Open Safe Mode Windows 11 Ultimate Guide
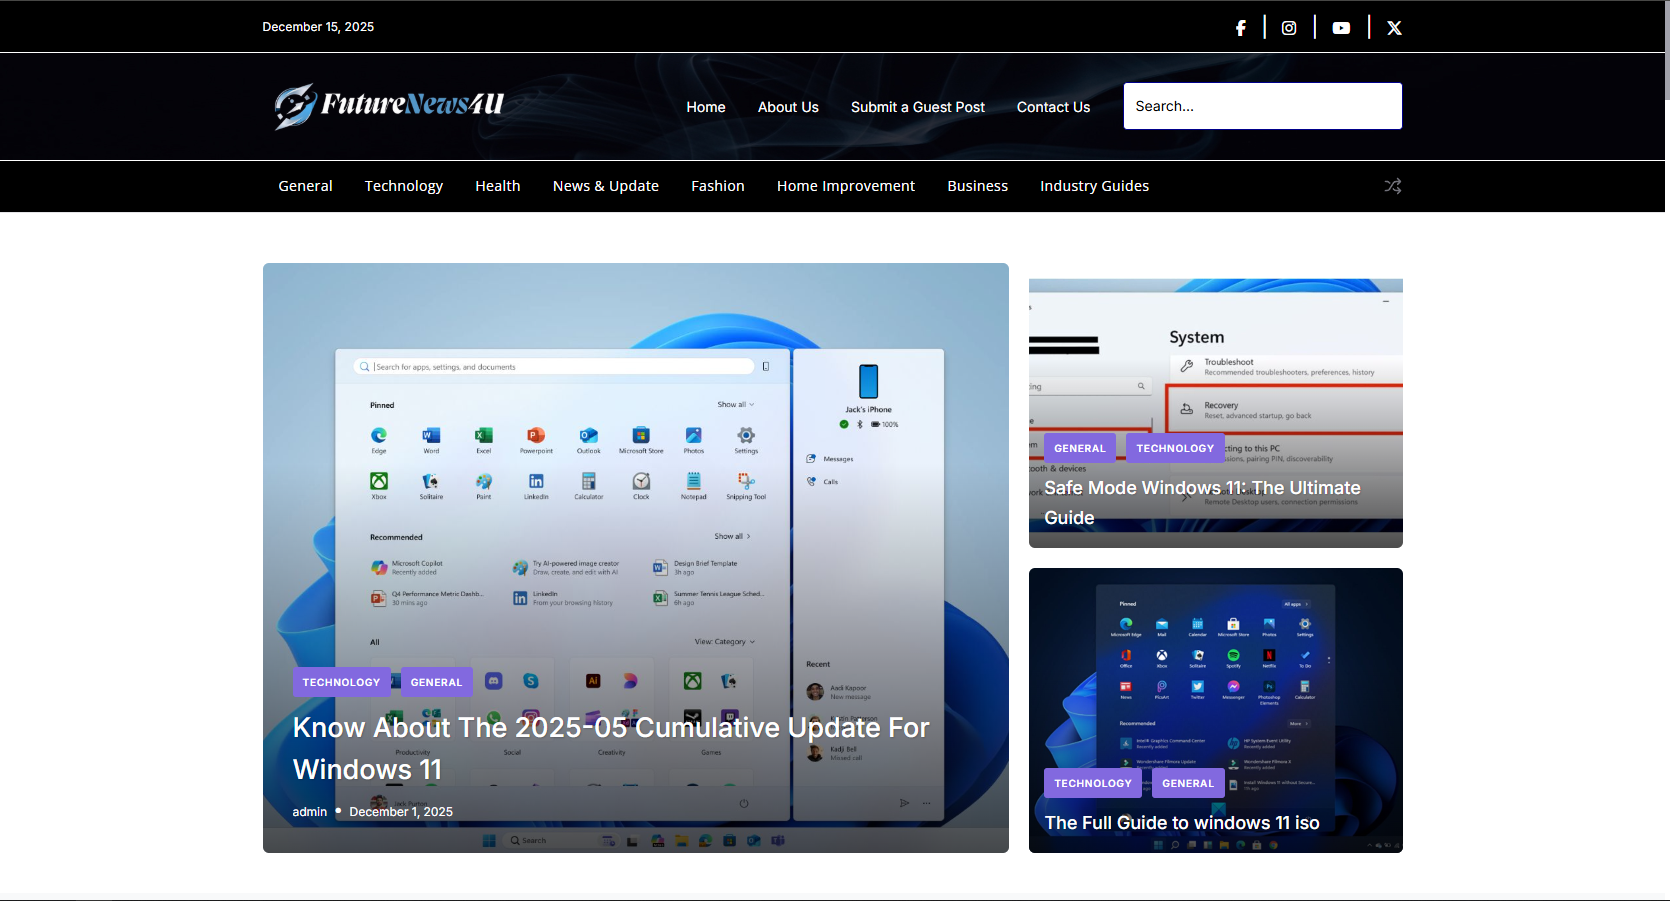The width and height of the screenshot is (1670, 901). pyautogui.click(x=1202, y=503)
